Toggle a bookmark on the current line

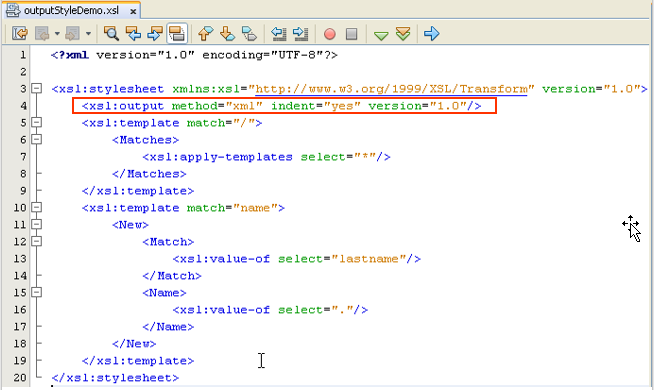pyautogui.click(x=249, y=33)
